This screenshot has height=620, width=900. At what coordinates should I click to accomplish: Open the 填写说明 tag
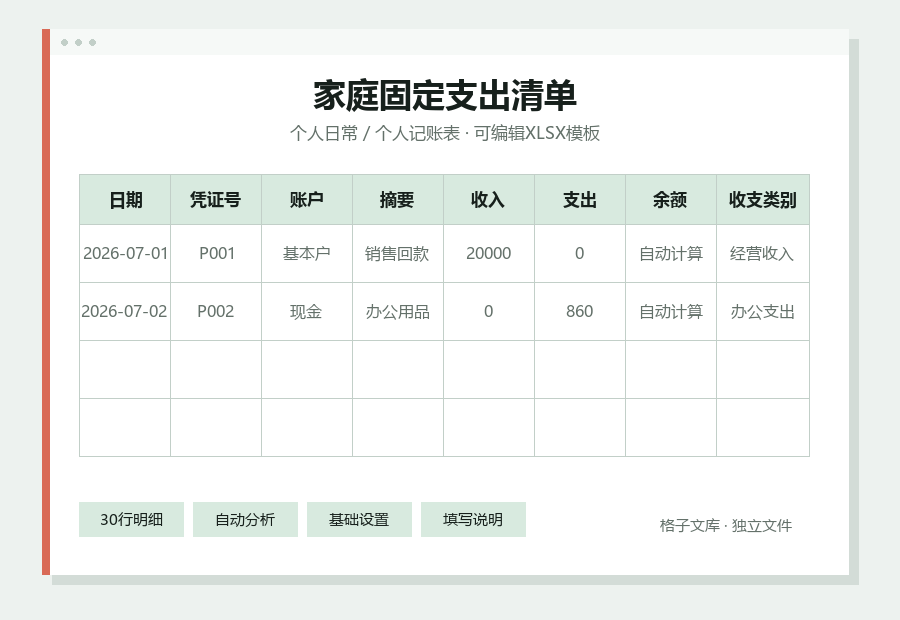(x=473, y=520)
